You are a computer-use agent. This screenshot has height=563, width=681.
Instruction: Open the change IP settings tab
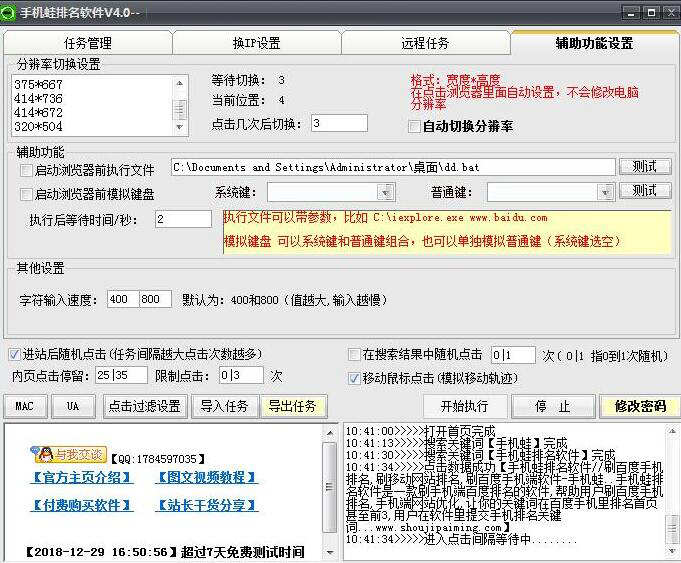click(257, 43)
